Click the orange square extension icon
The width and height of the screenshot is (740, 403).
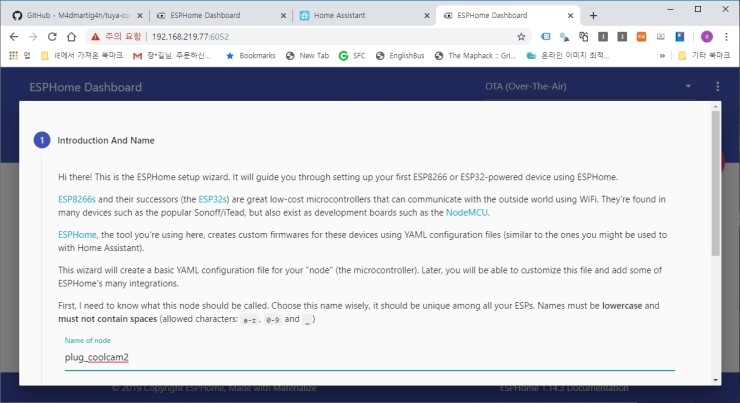641,37
